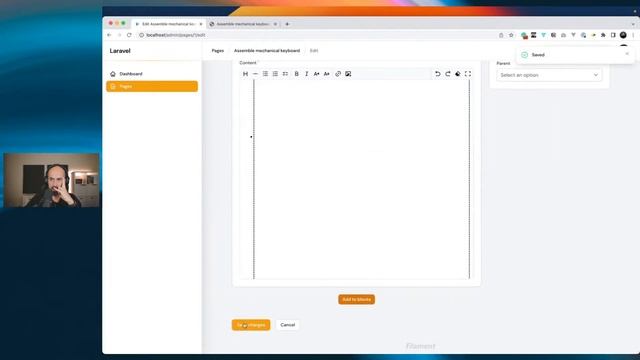Viewport: 640px width, 360px height.
Task: Undo last edit in content editor
Action: pos(438,74)
